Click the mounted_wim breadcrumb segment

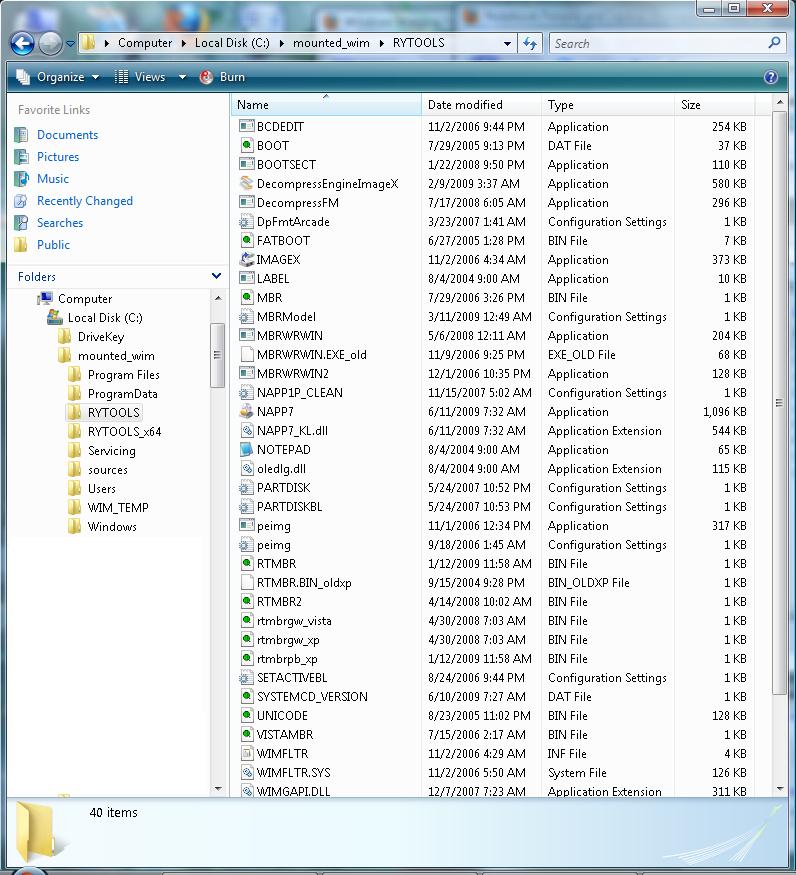(x=331, y=43)
